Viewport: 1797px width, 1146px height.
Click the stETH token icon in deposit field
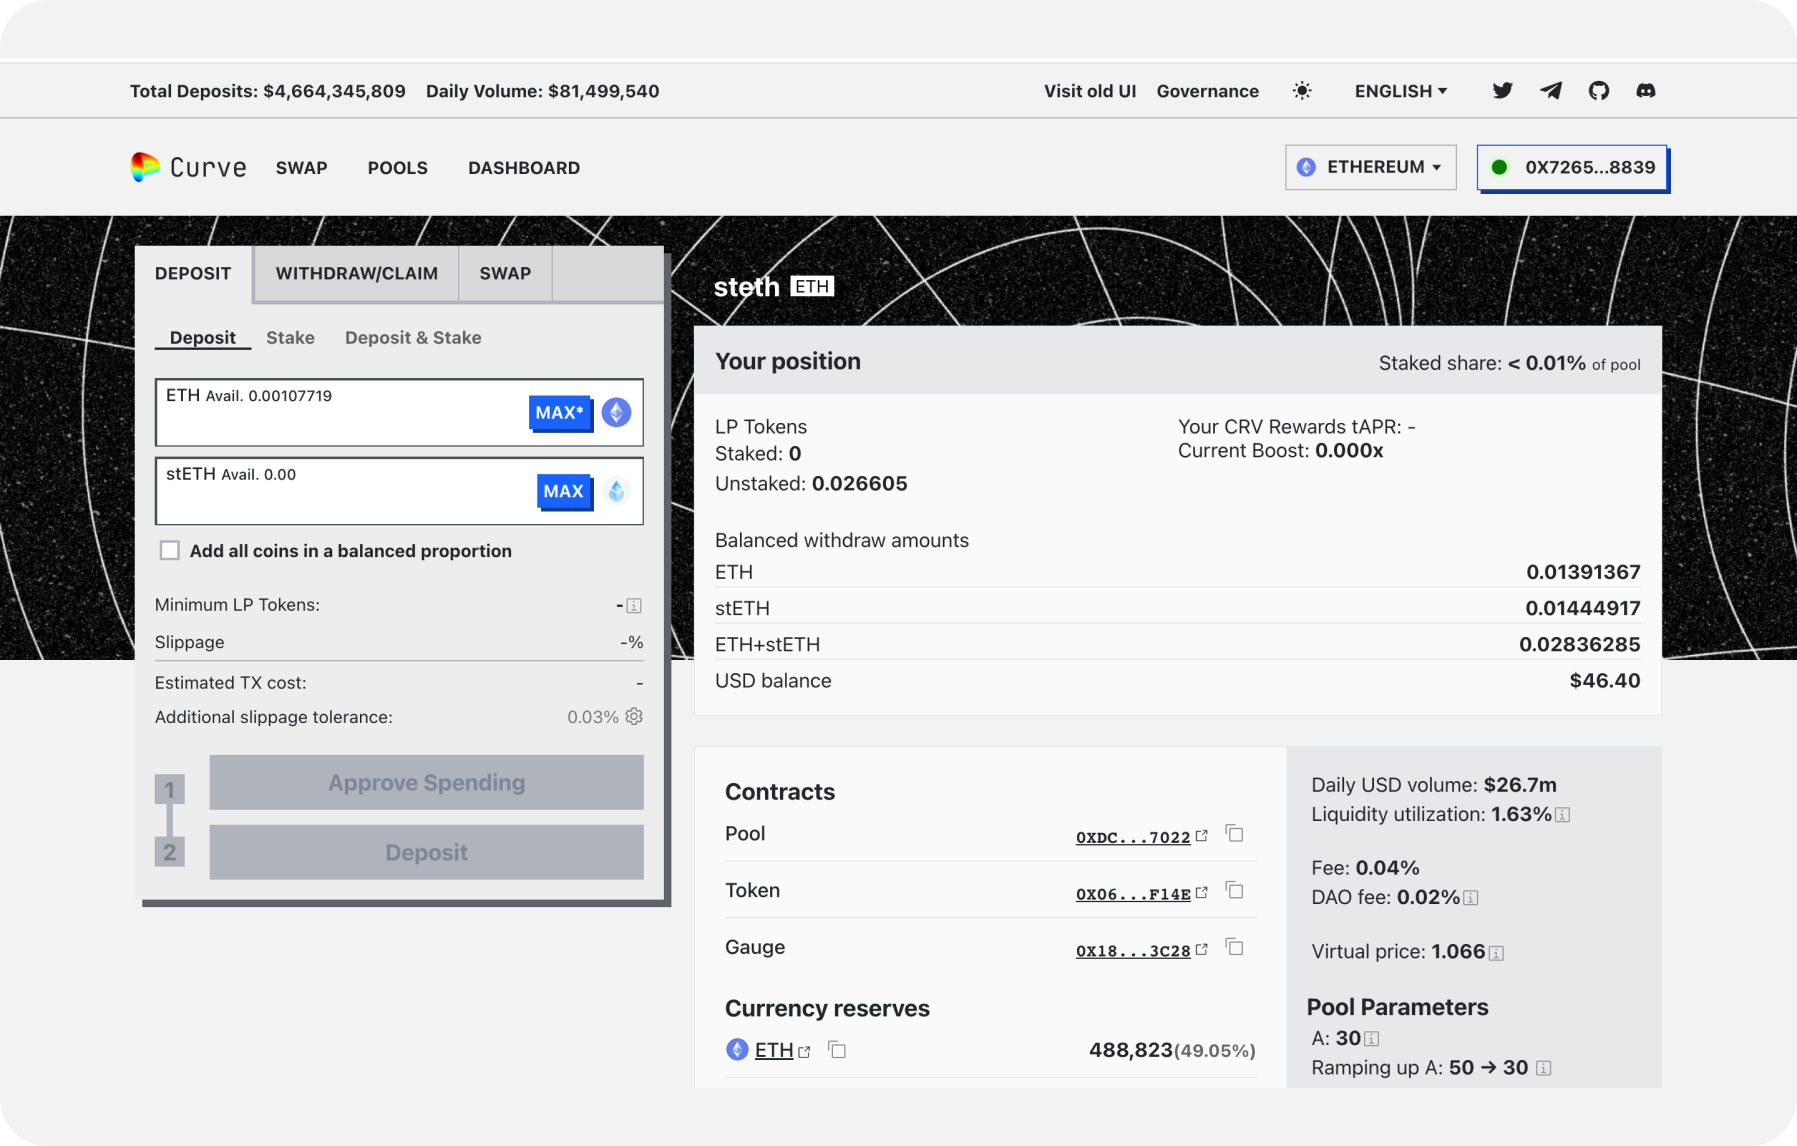(617, 491)
